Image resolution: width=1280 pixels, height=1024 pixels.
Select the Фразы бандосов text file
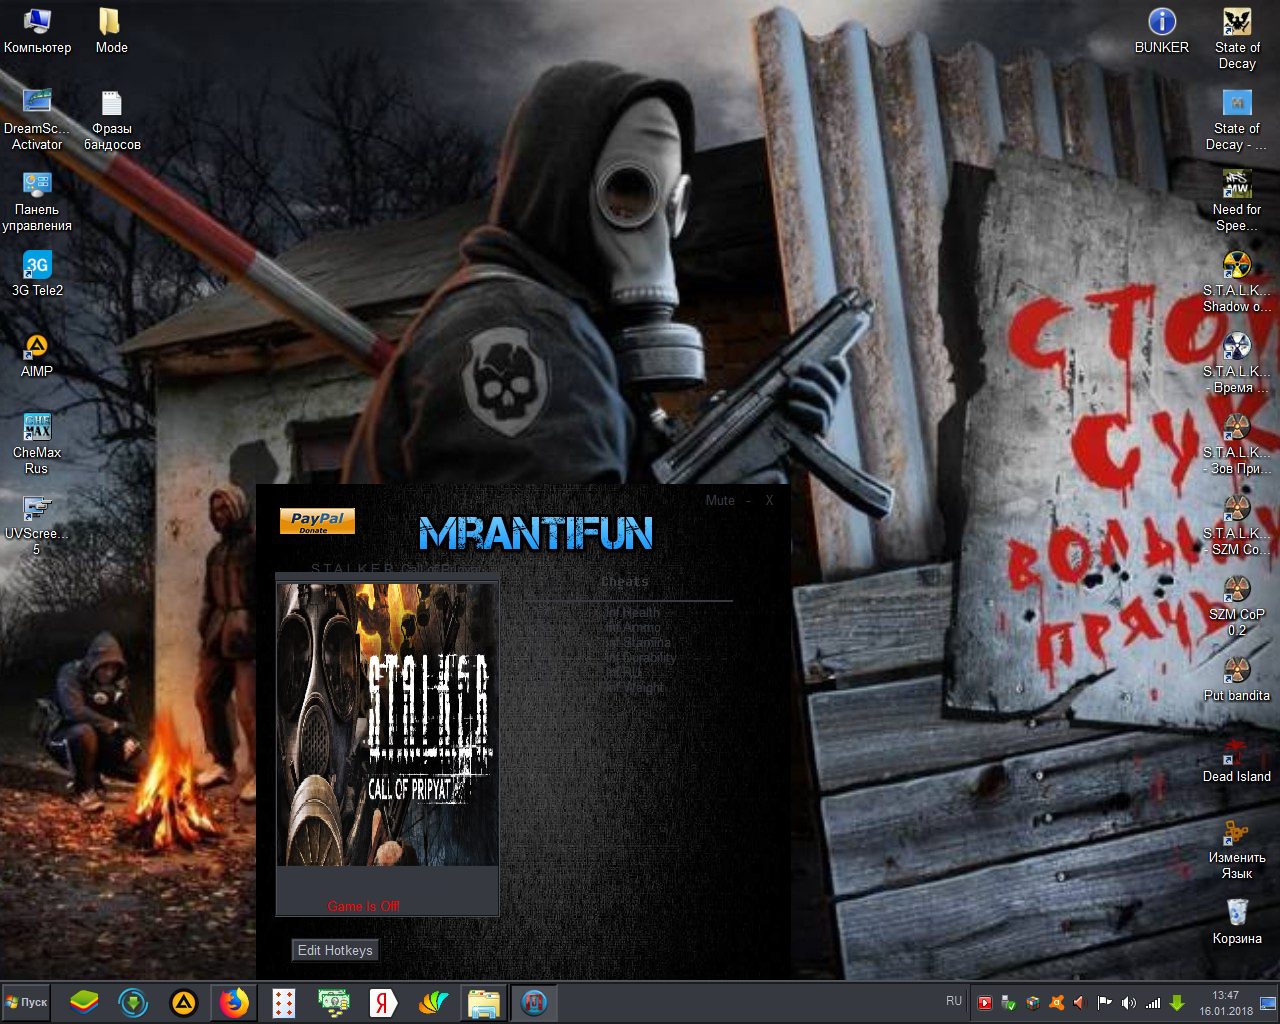[112, 119]
